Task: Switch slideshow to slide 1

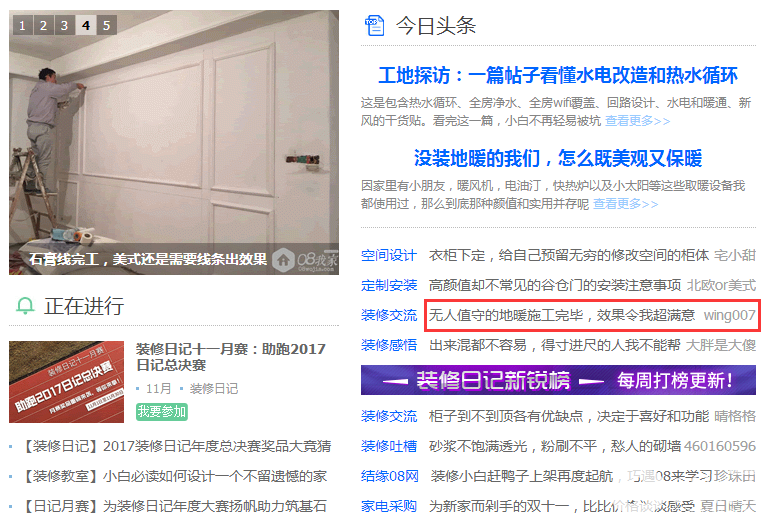Action: [23, 25]
